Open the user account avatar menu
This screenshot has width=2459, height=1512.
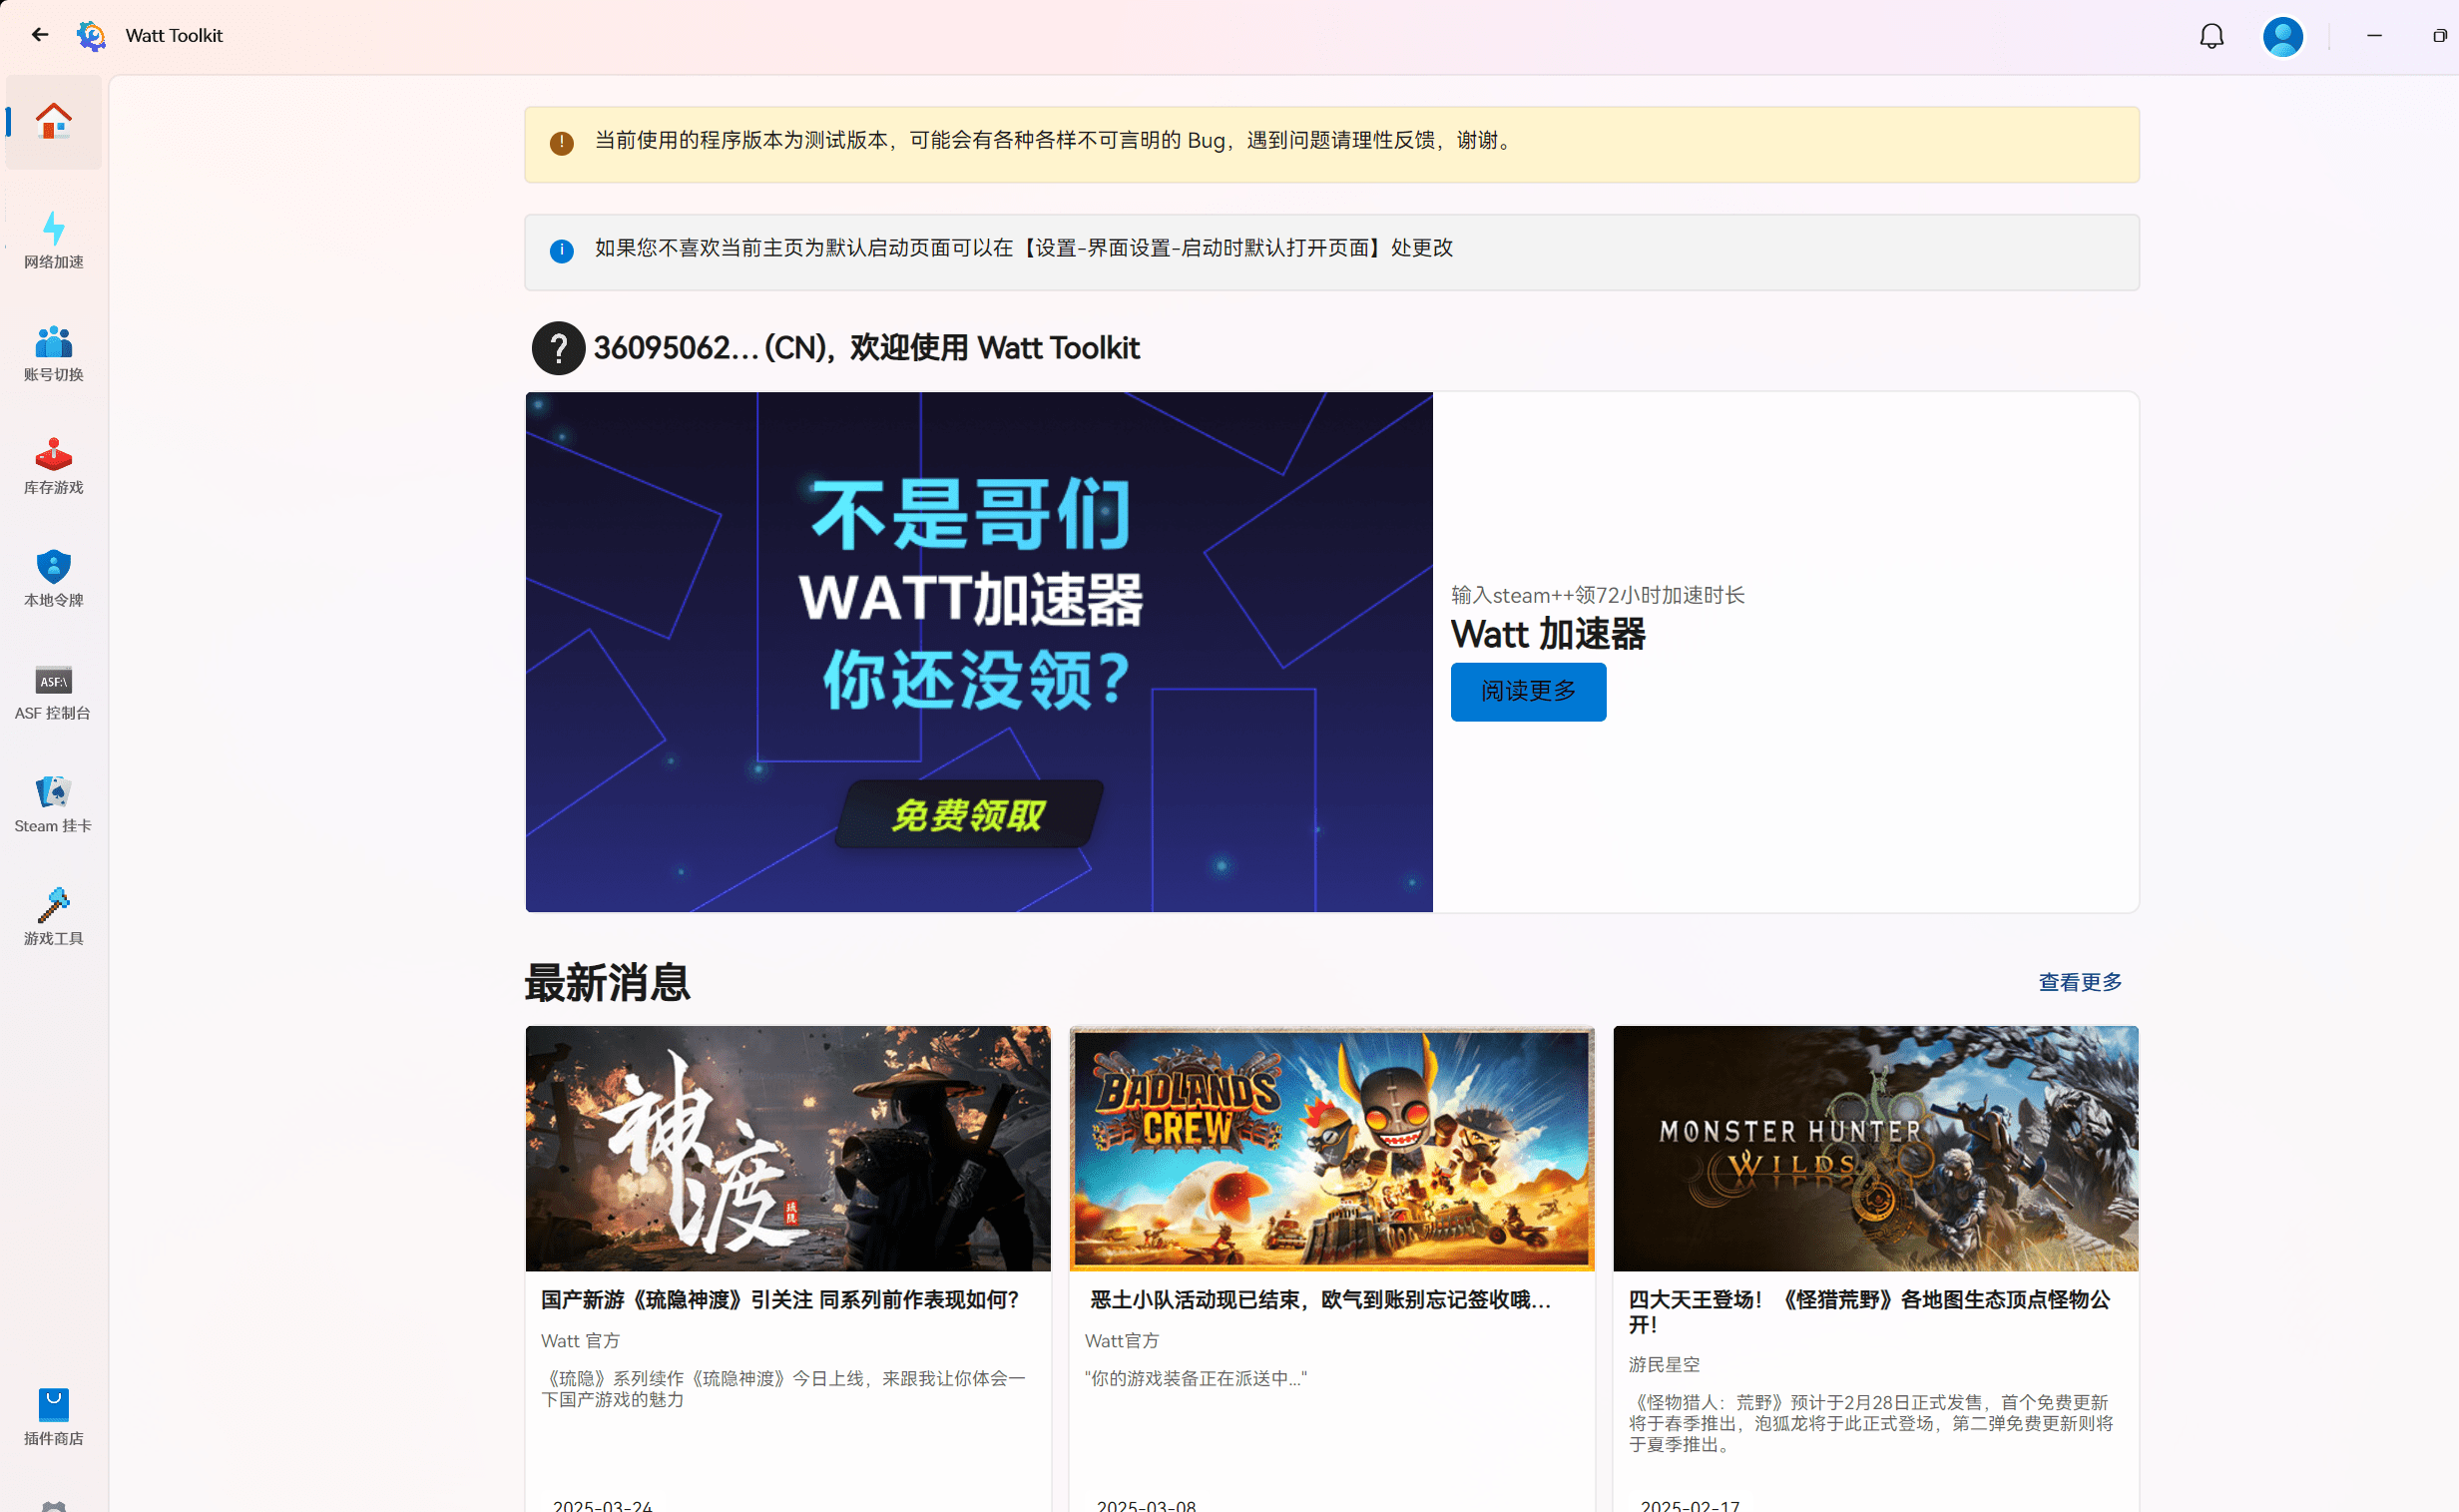click(x=2282, y=36)
